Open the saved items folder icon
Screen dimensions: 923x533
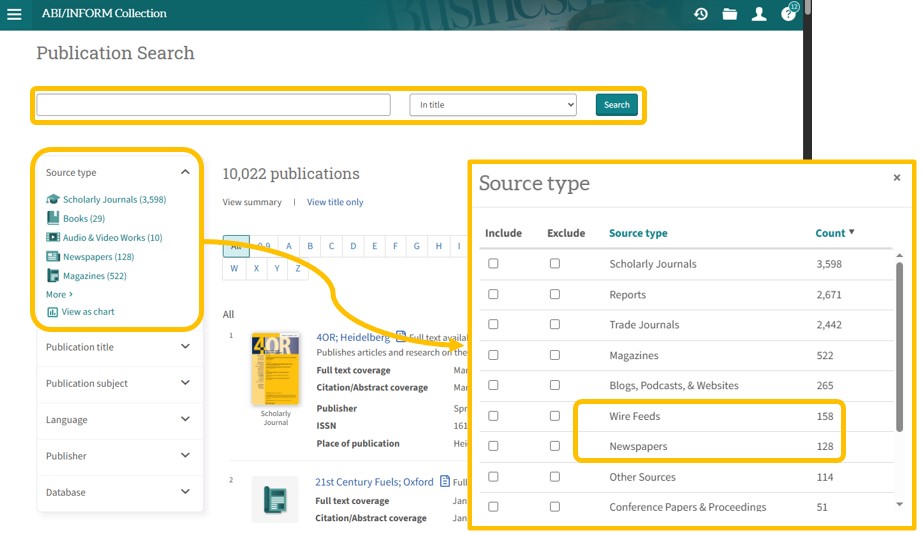[x=730, y=14]
